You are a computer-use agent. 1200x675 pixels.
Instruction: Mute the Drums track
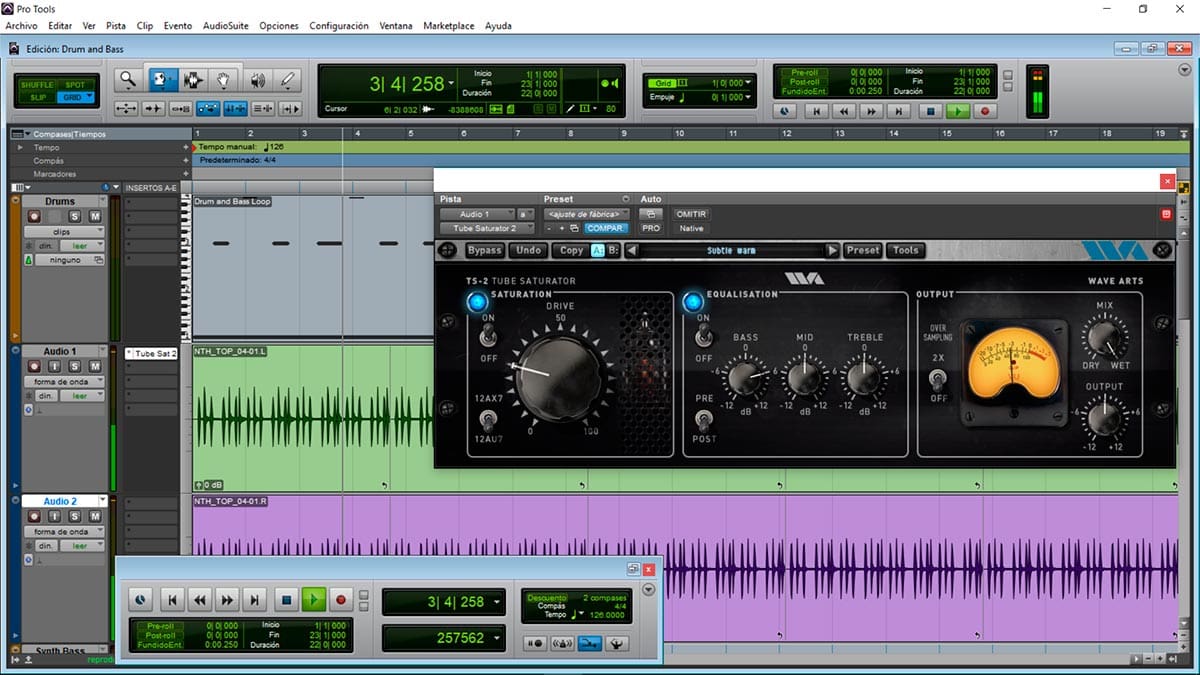coord(95,217)
